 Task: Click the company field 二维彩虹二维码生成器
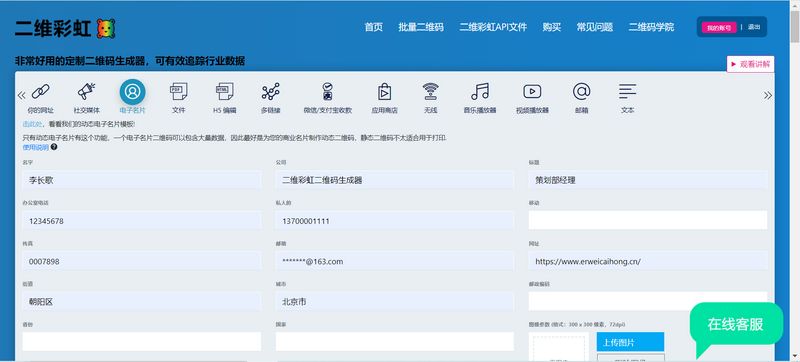click(395, 180)
